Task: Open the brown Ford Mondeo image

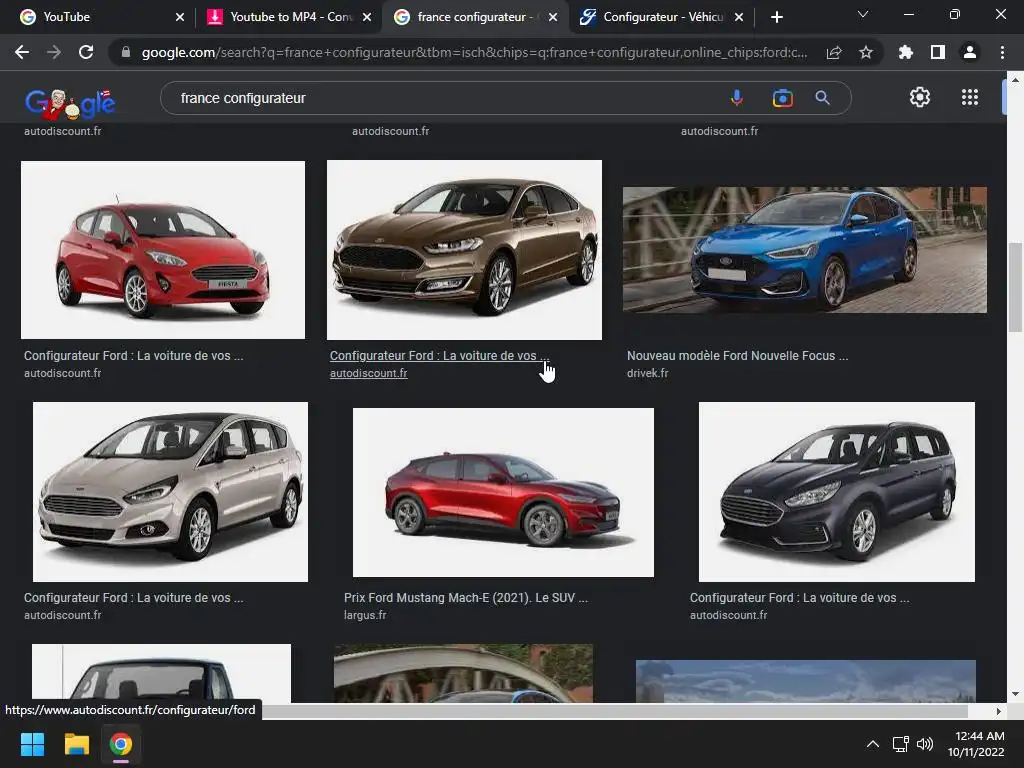Action: pyautogui.click(x=464, y=249)
